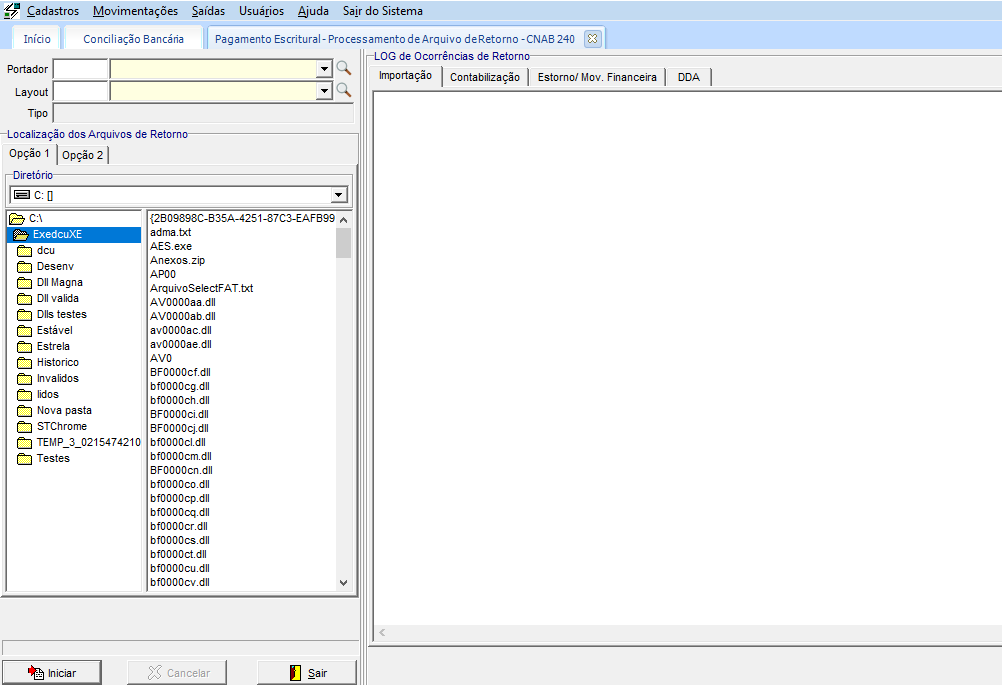Click the magnifier icon next to Portador
1002x685 pixels.
(343, 68)
